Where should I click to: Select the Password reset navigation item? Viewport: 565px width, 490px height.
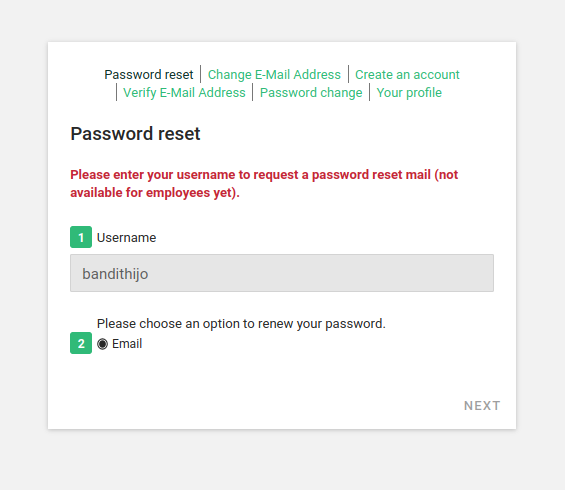(x=149, y=75)
